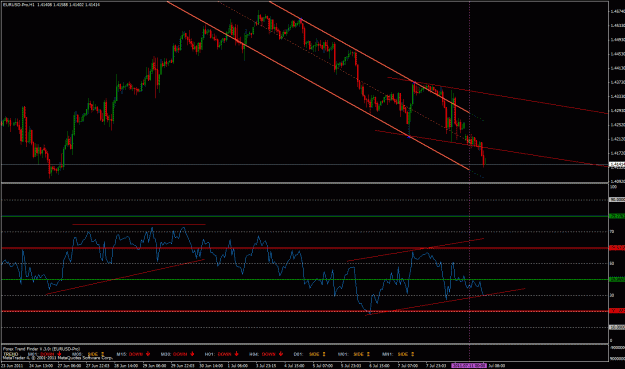
Task: Click the 23 Jun 2011 time axis label
Action: tap(12, 365)
